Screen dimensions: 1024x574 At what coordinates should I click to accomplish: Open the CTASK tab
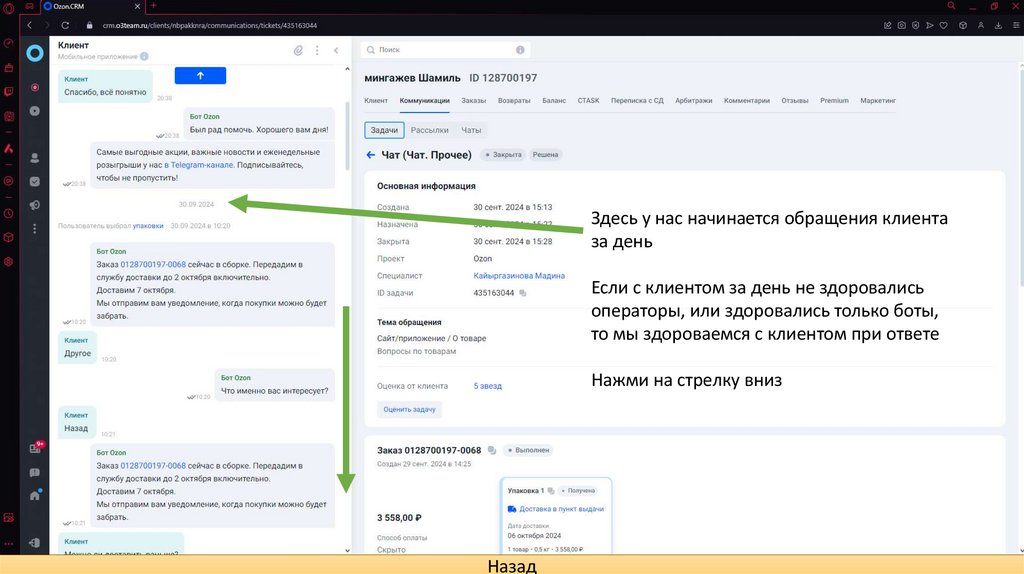588,101
